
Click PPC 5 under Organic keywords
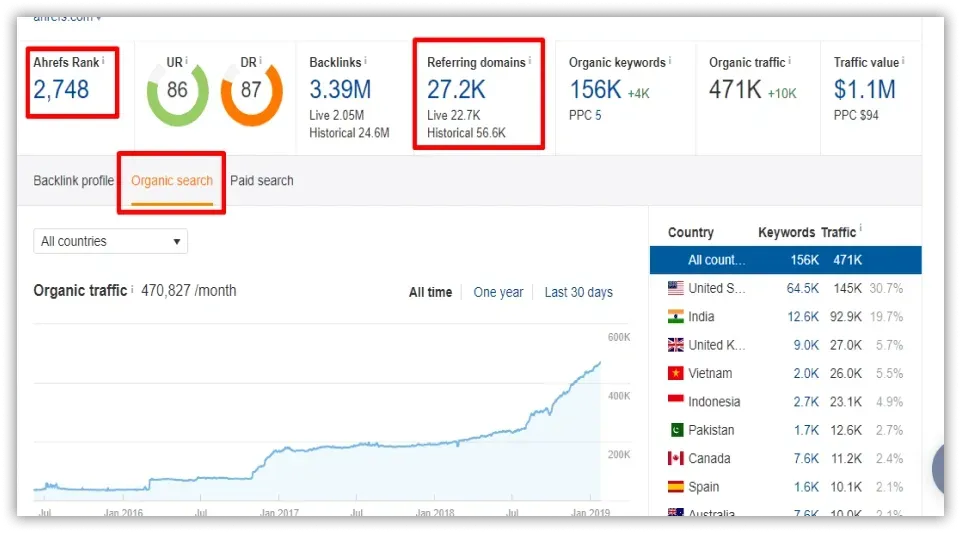[x=585, y=115]
